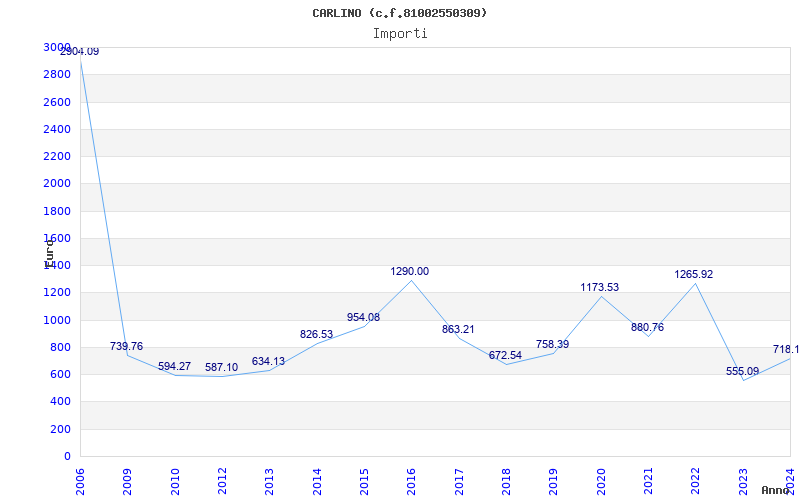Click the 2013 x-axis year label
The image size is (800, 500).
269,482
